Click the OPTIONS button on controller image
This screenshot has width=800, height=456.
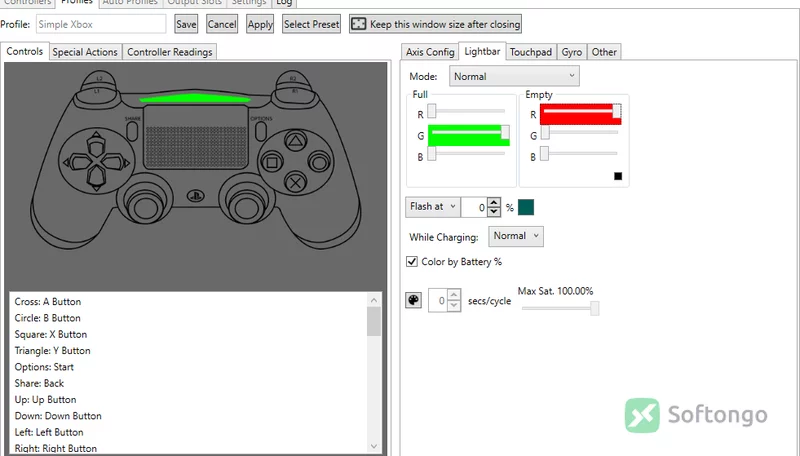pyautogui.click(x=261, y=131)
